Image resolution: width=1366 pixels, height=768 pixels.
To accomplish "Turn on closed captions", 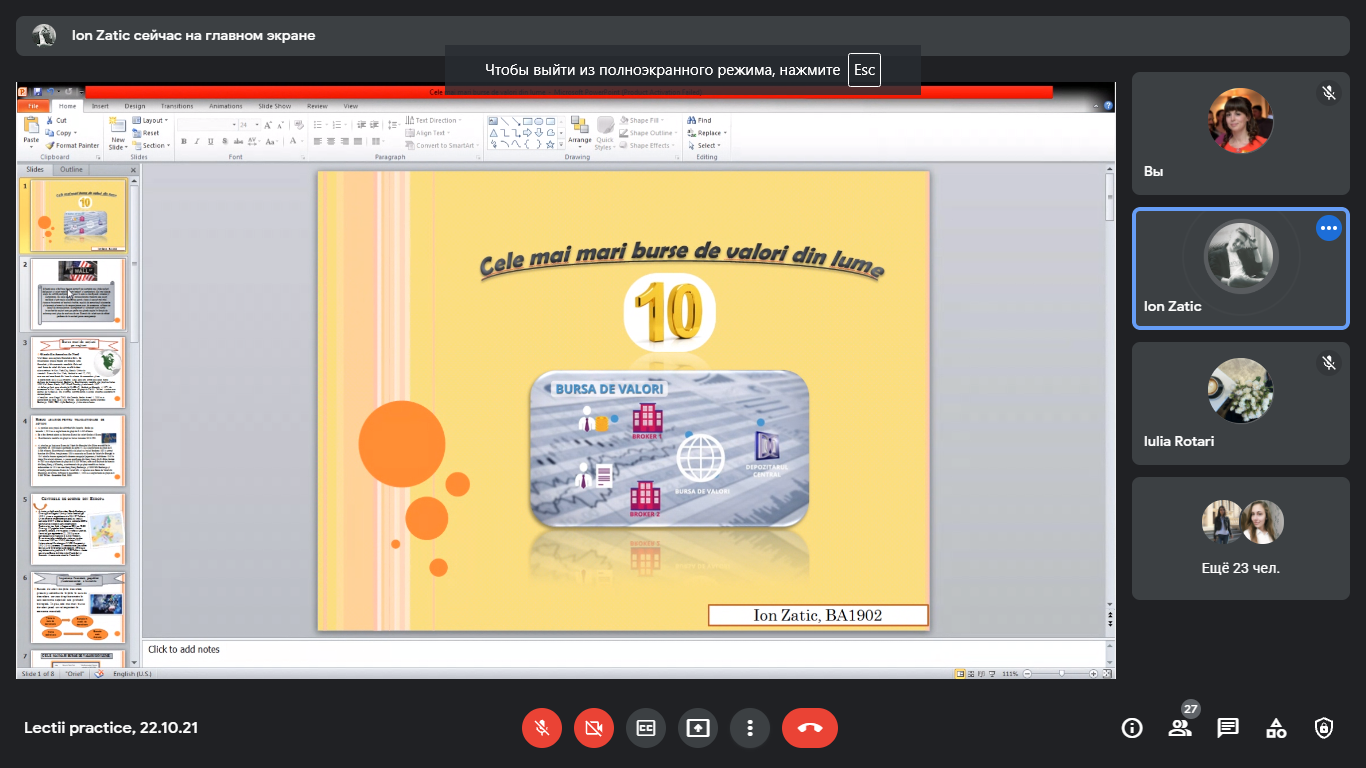I will tap(646, 728).
